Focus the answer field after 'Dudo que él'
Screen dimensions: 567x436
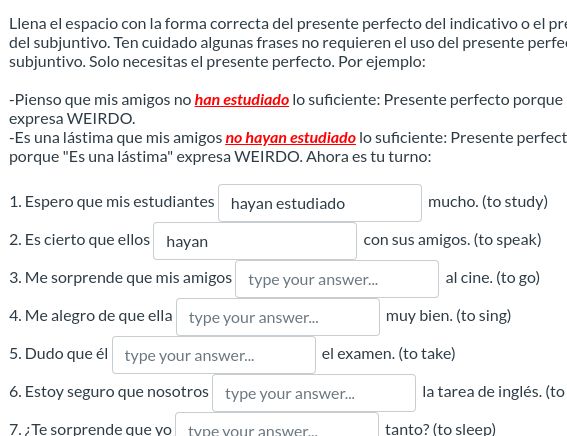click(214, 355)
